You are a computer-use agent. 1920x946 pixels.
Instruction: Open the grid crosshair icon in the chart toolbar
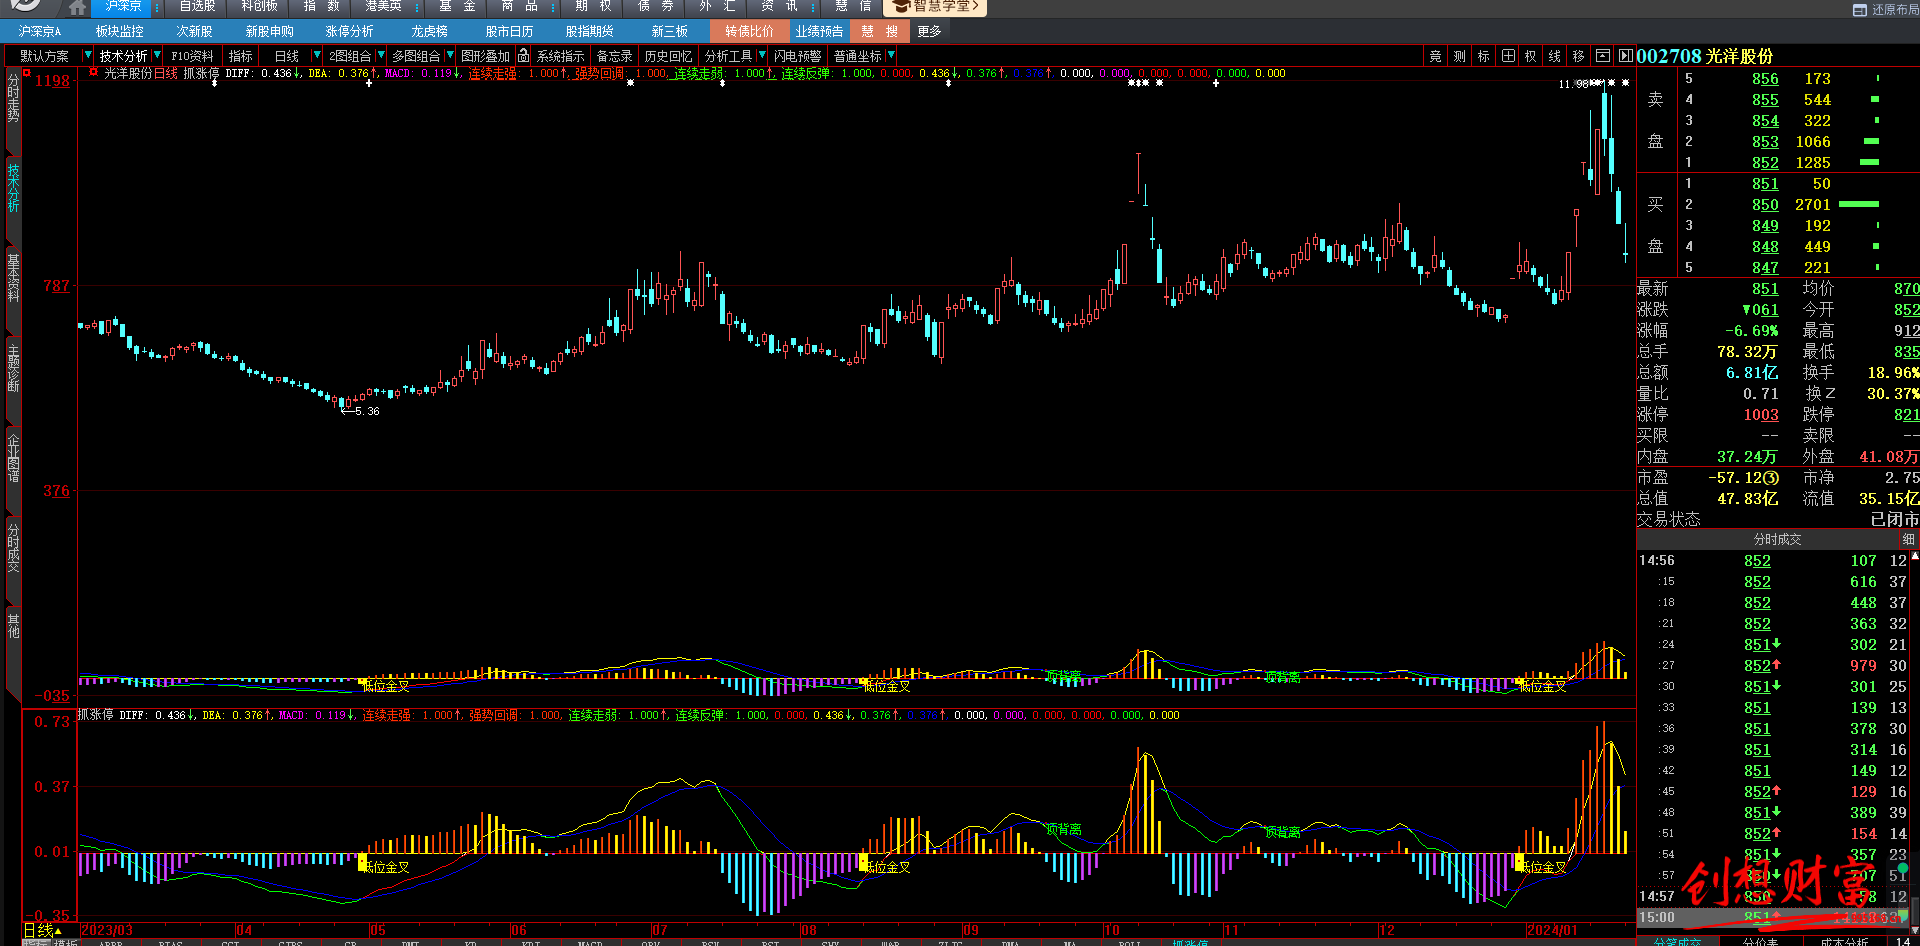tap(1507, 56)
